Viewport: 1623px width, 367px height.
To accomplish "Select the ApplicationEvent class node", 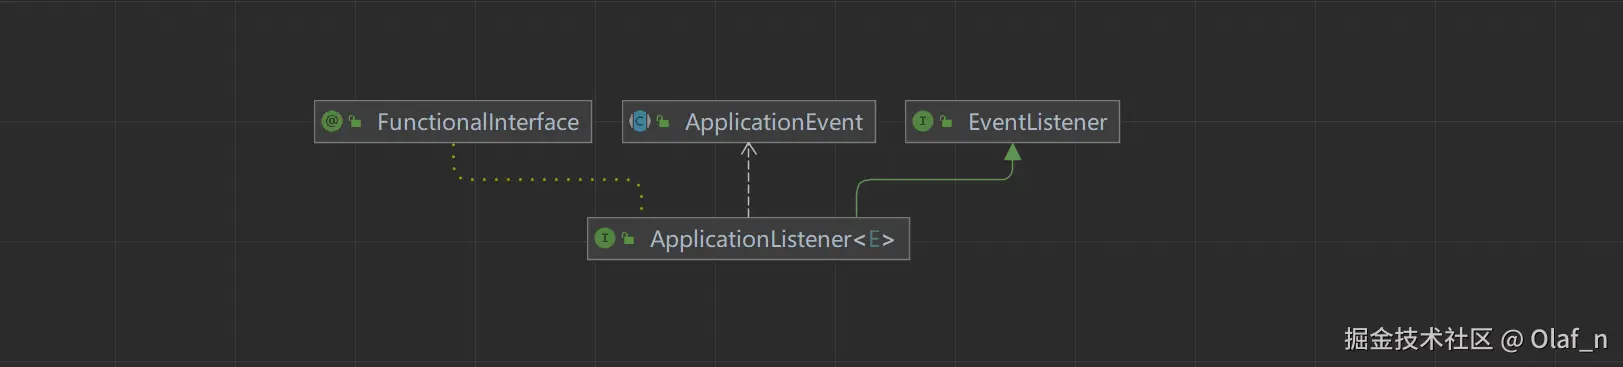I will (749, 122).
